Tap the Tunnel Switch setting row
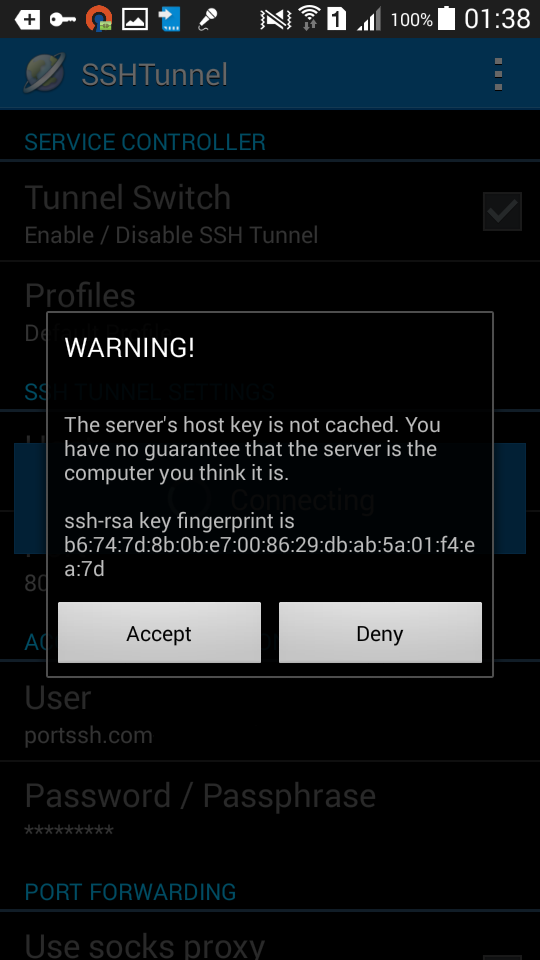The width and height of the screenshot is (540, 960). [270, 211]
